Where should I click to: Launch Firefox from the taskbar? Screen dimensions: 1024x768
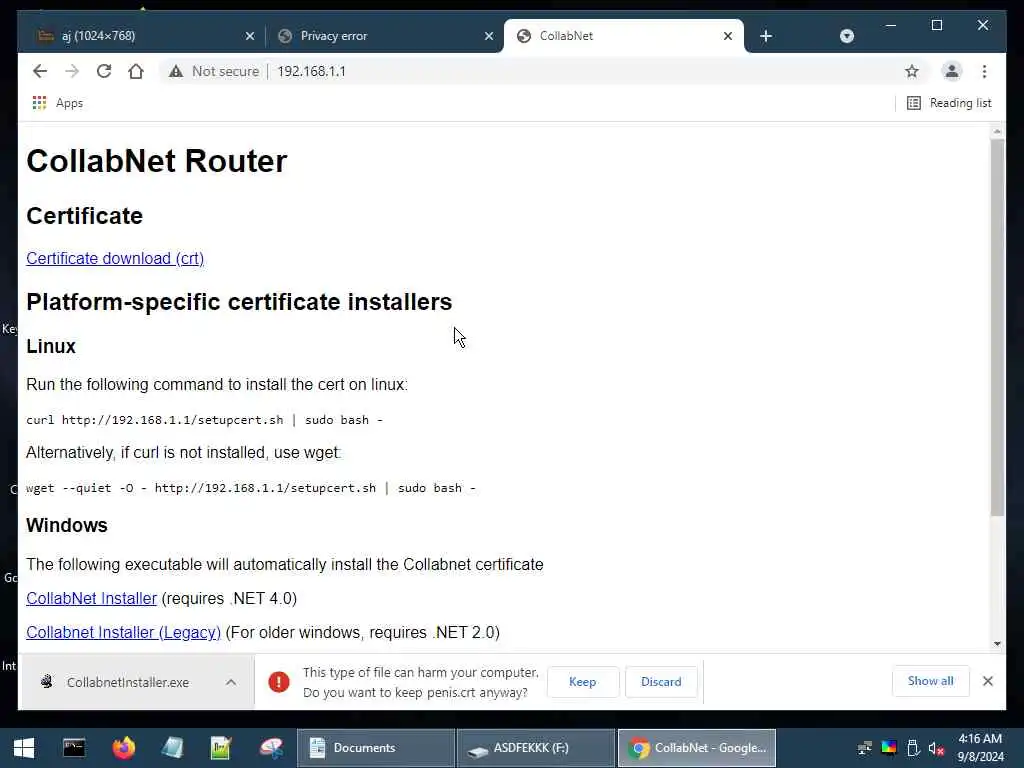(x=123, y=748)
